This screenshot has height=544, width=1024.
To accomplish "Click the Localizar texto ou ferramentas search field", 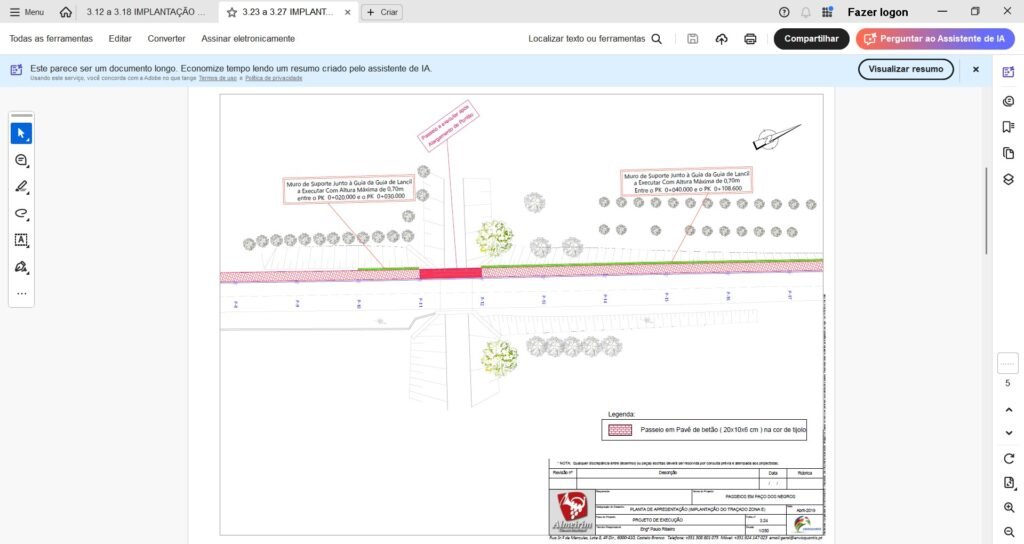I will [595, 39].
